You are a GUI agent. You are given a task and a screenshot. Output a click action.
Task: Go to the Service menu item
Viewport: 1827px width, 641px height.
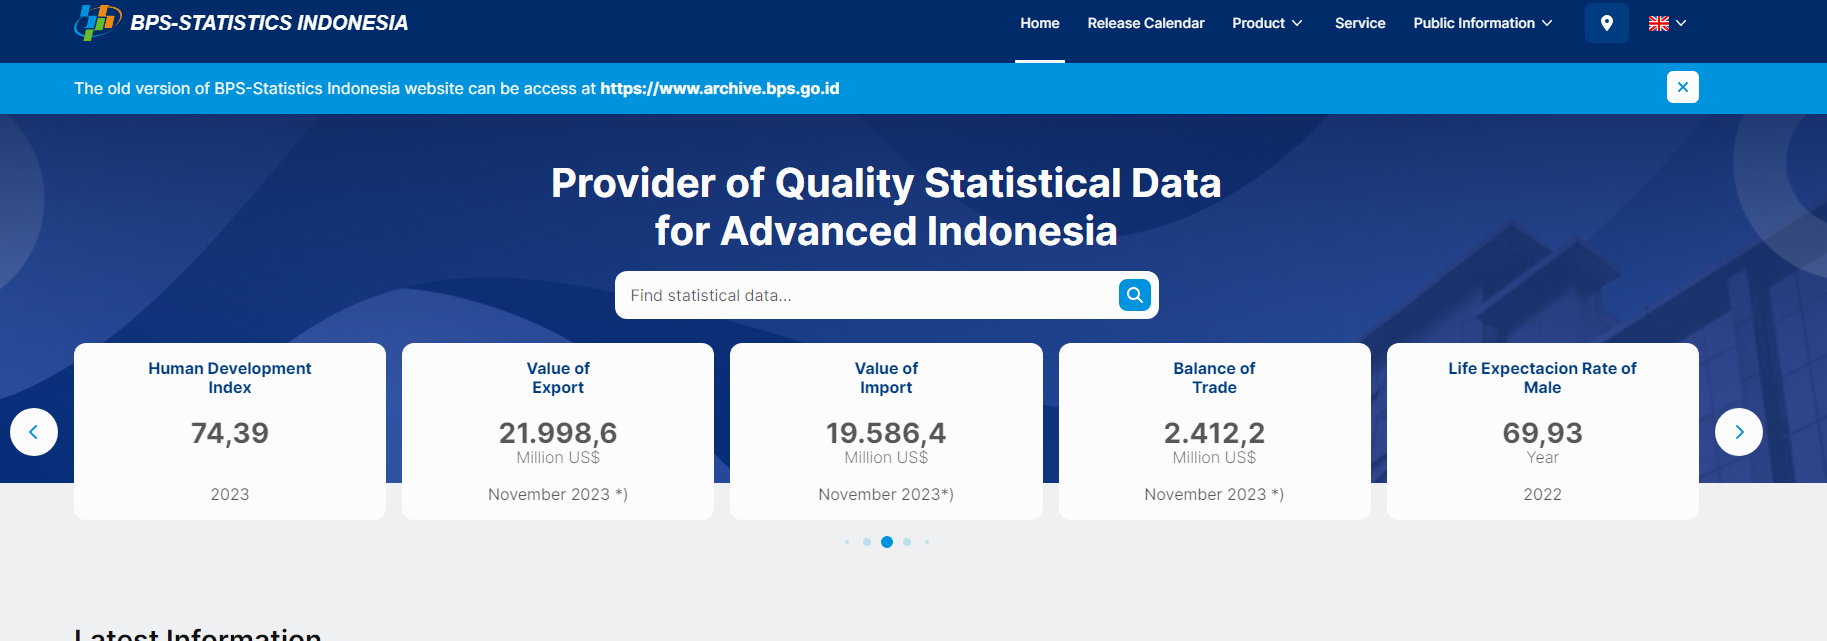click(1359, 23)
